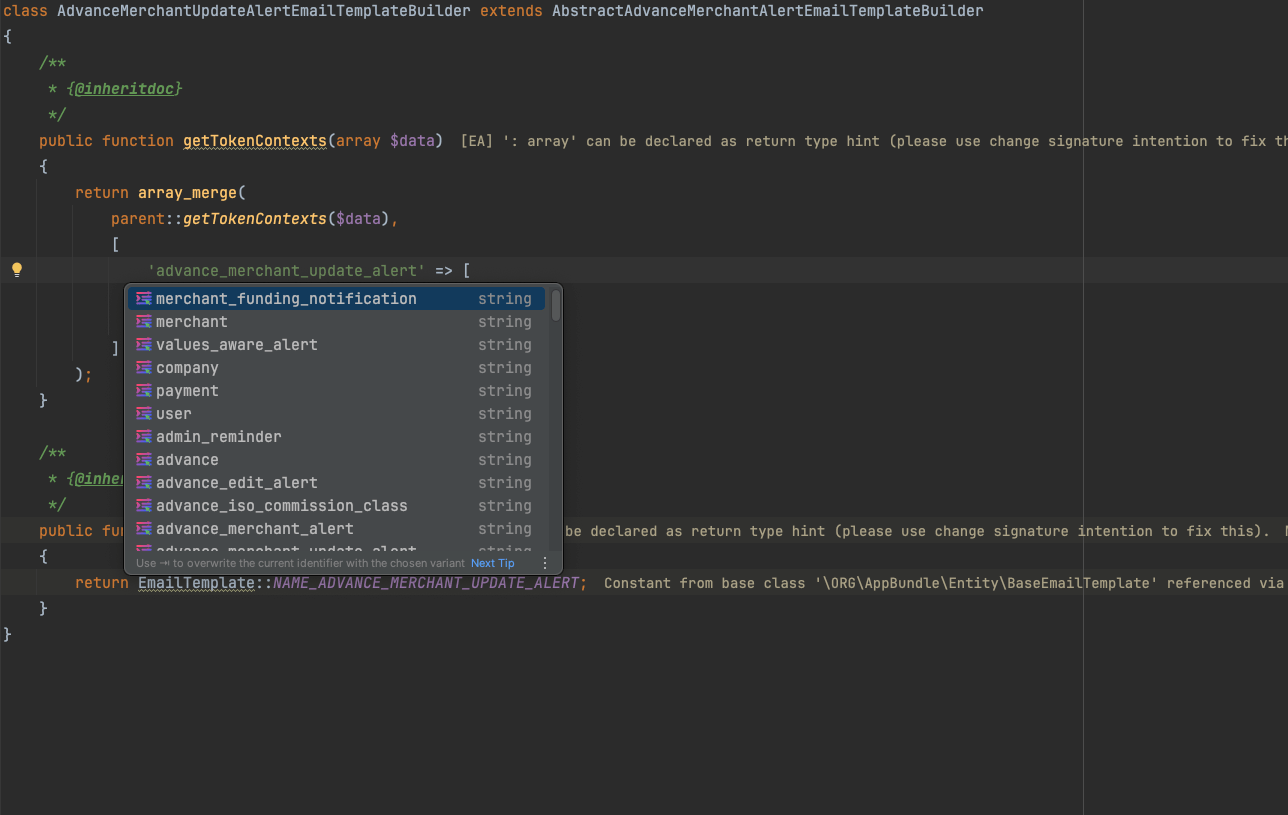Image resolution: width=1288 pixels, height=815 pixels.
Task: Click icon next to admin_reminder suggestion
Action: (144, 437)
